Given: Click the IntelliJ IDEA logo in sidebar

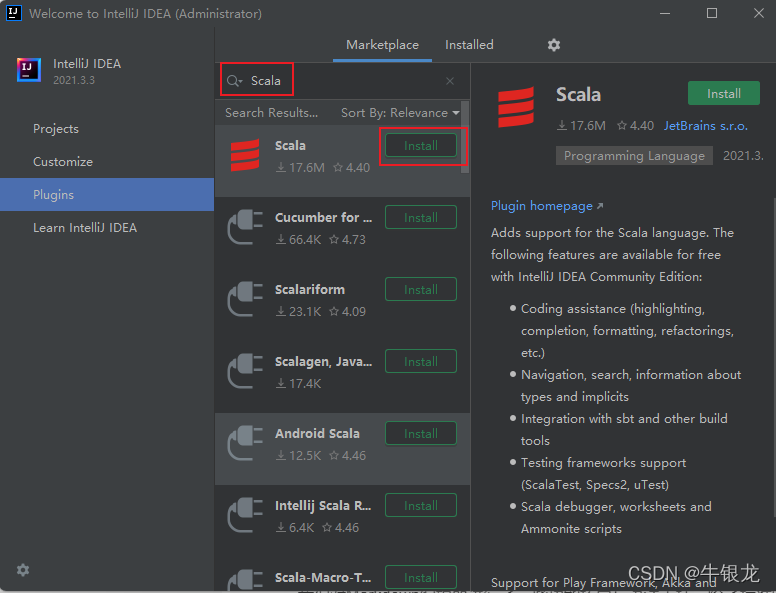Looking at the screenshot, I should point(29,70).
